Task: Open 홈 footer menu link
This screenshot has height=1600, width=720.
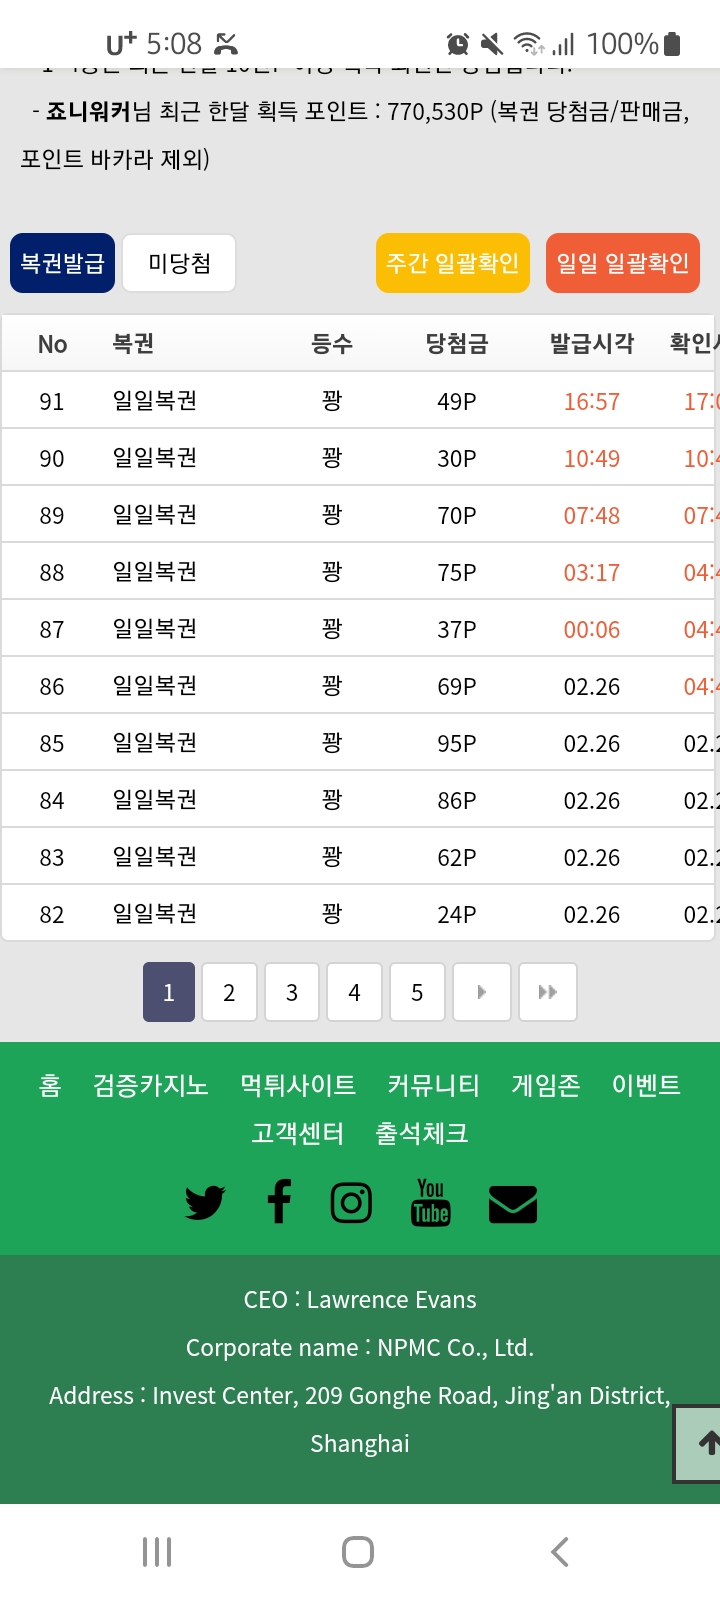Action: pyautogui.click(x=50, y=1085)
